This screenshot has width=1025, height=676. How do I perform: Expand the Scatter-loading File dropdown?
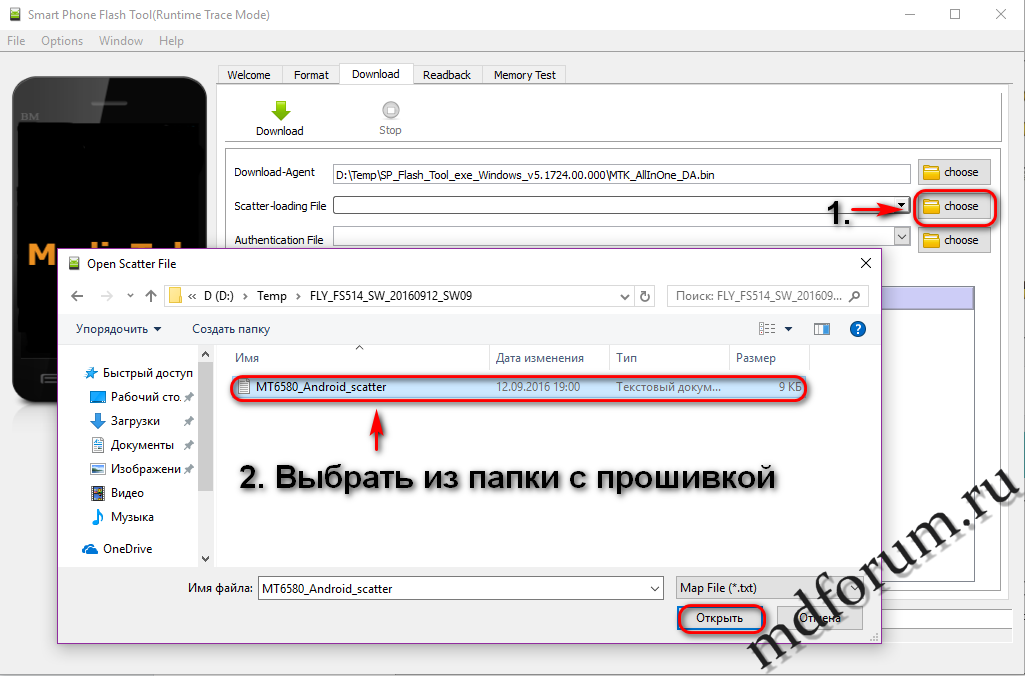901,206
